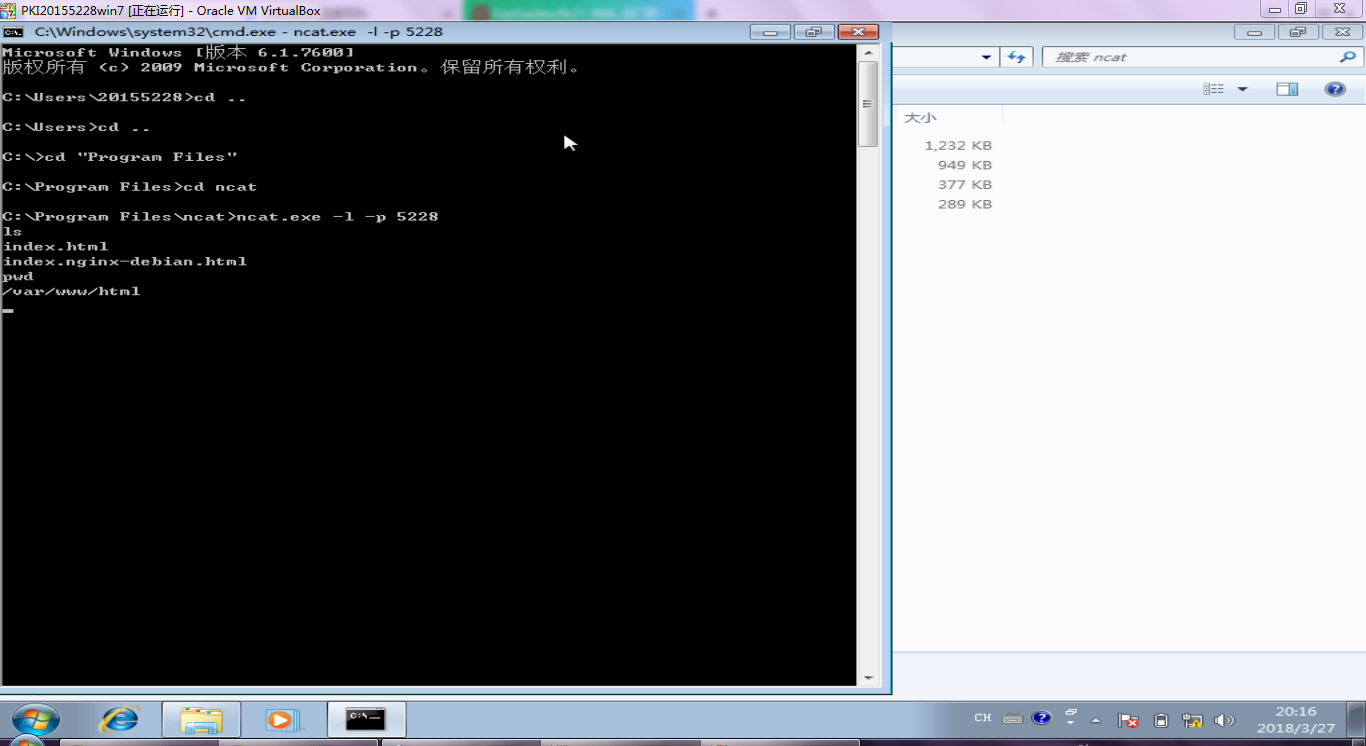Maximize the cmd.exe ncat window
This screenshot has height=746, width=1366.
point(813,32)
